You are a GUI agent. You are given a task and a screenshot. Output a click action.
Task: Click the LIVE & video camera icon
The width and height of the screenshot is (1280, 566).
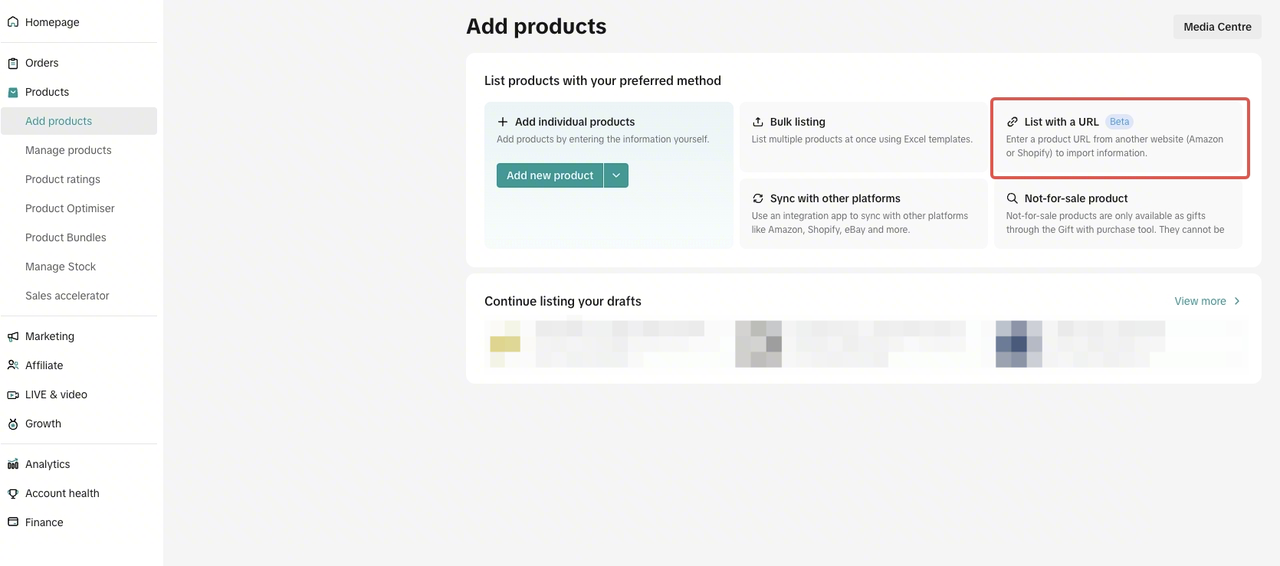(13, 395)
